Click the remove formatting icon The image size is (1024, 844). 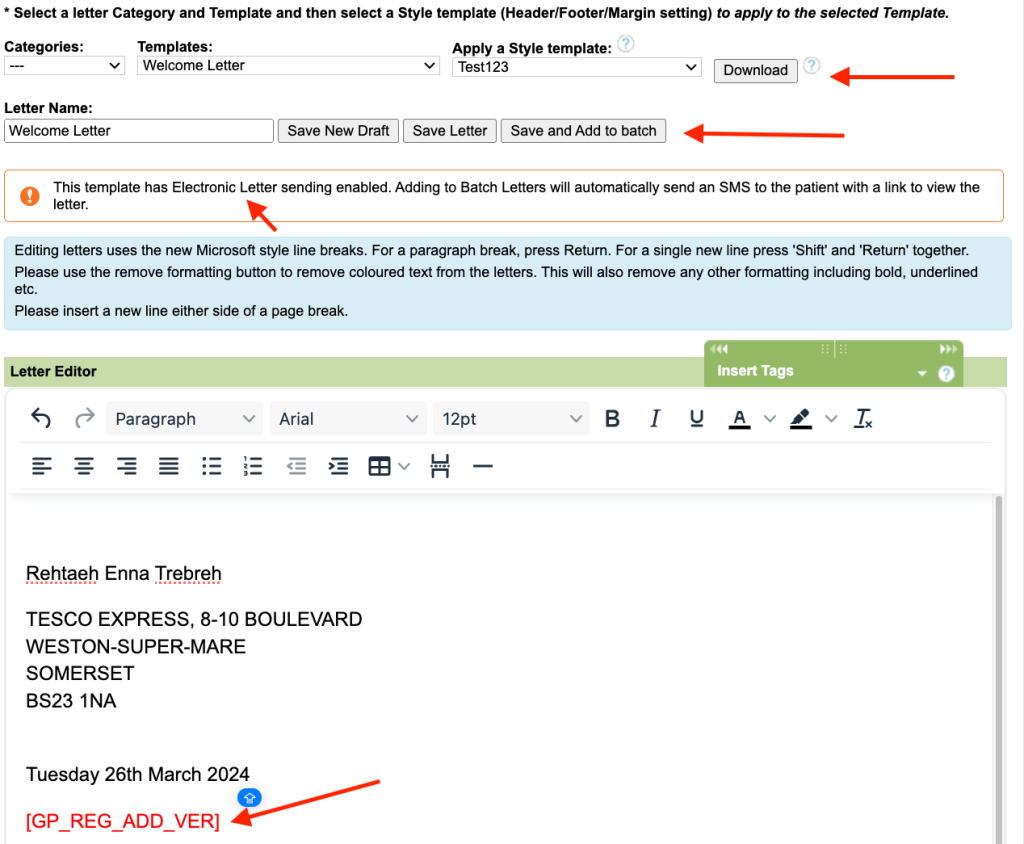click(x=863, y=419)
